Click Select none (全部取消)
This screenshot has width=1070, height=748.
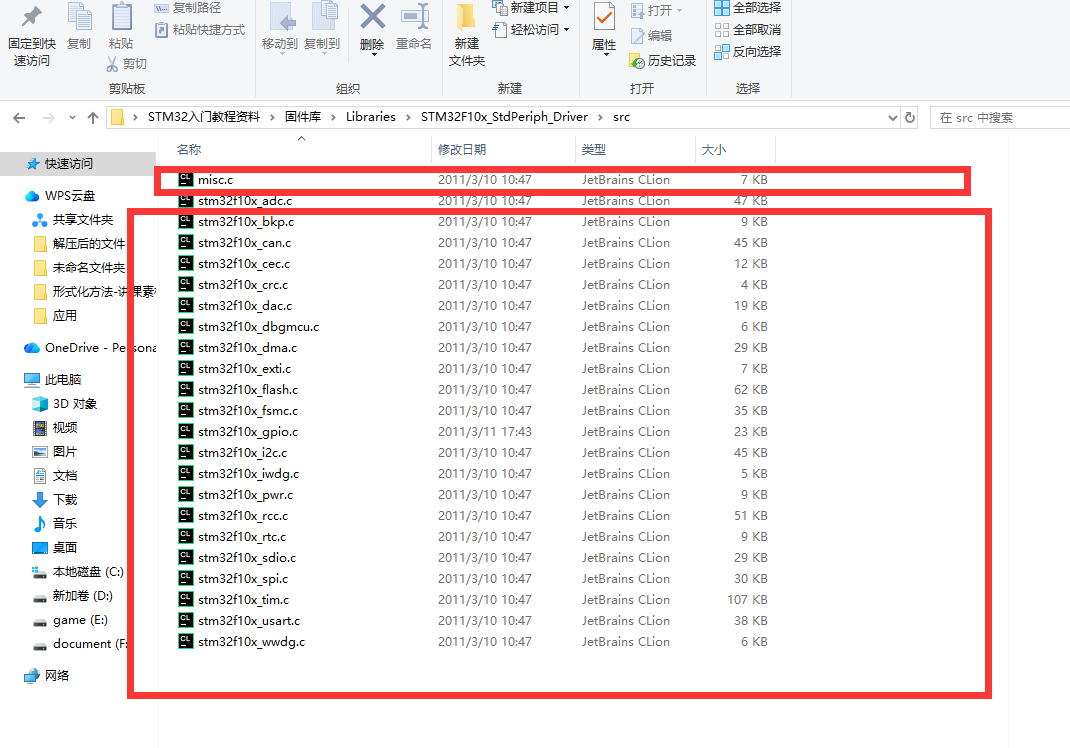[x=748, y=29]
